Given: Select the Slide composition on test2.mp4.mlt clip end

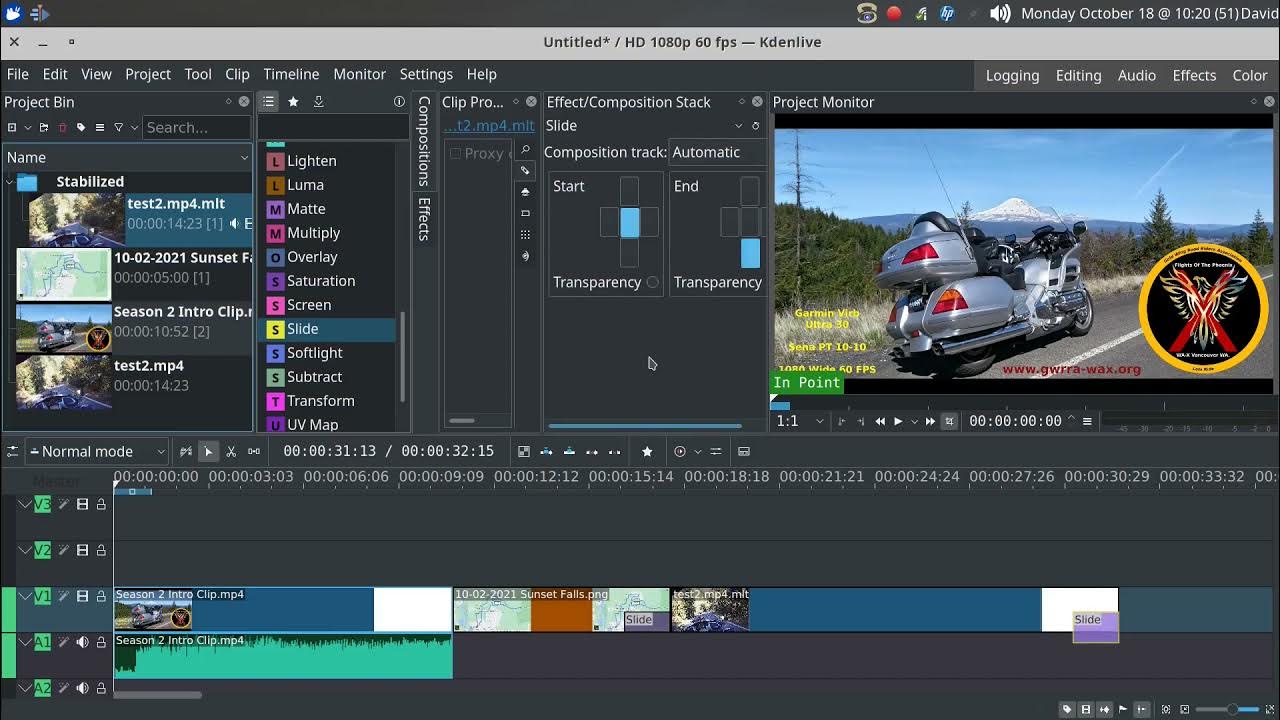Looking at the screenshot, I should click(1095, 627).
